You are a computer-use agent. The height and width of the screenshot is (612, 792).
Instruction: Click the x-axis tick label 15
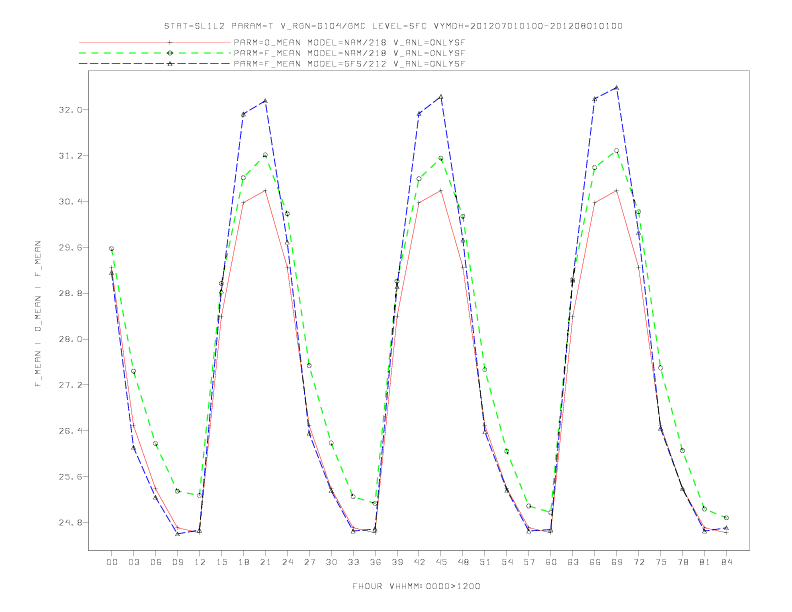pyautogui.click(x=221, y=562)
